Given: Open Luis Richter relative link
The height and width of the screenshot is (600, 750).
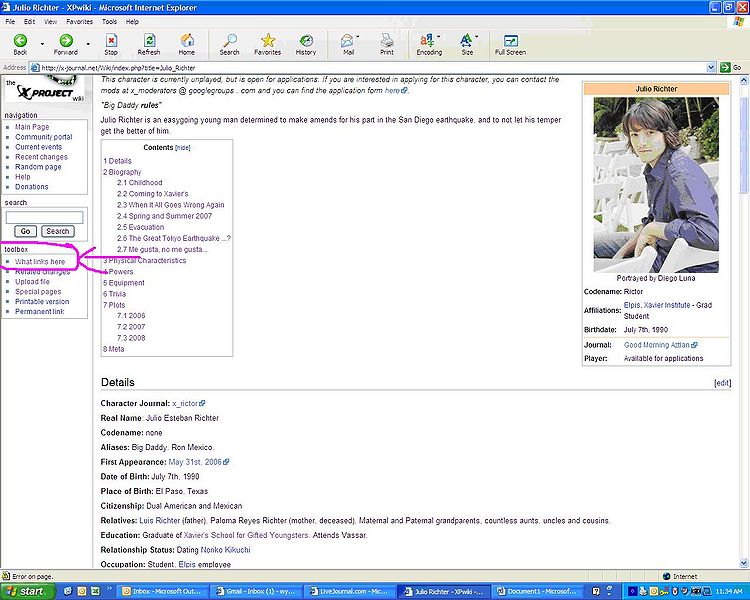Looking at the screenshot, I should [x=160, y=521].
